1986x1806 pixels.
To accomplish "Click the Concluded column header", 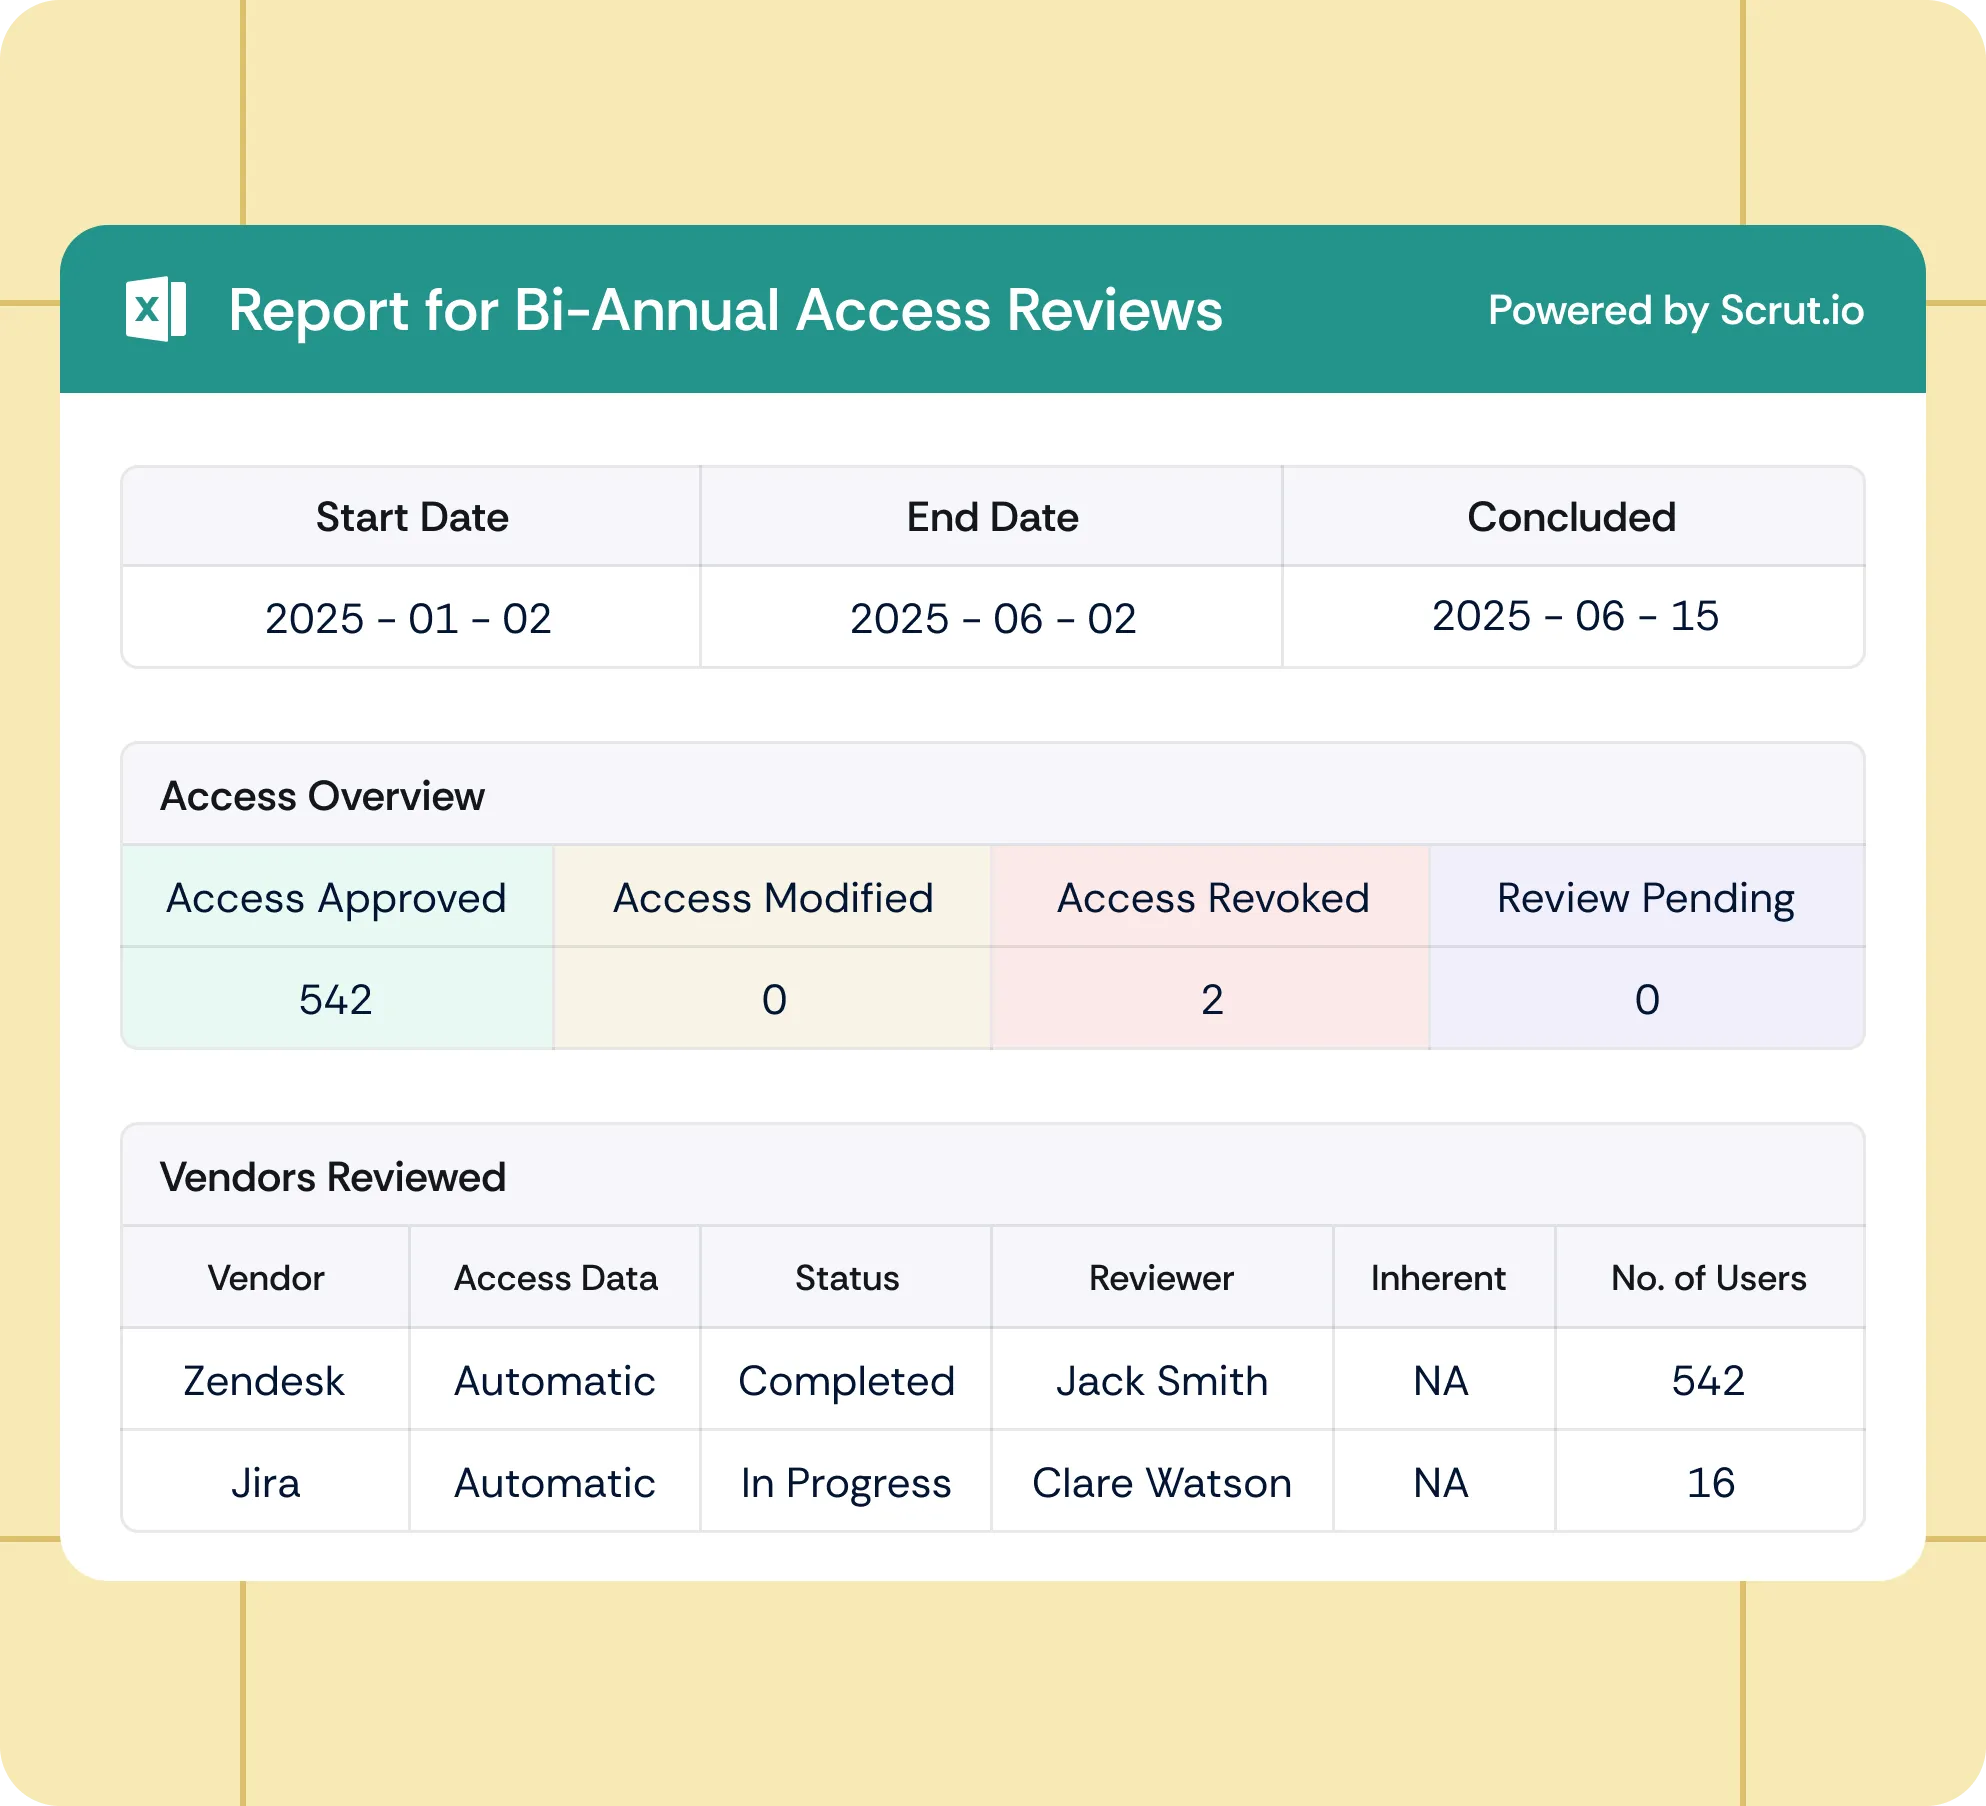I will 1571,517.
